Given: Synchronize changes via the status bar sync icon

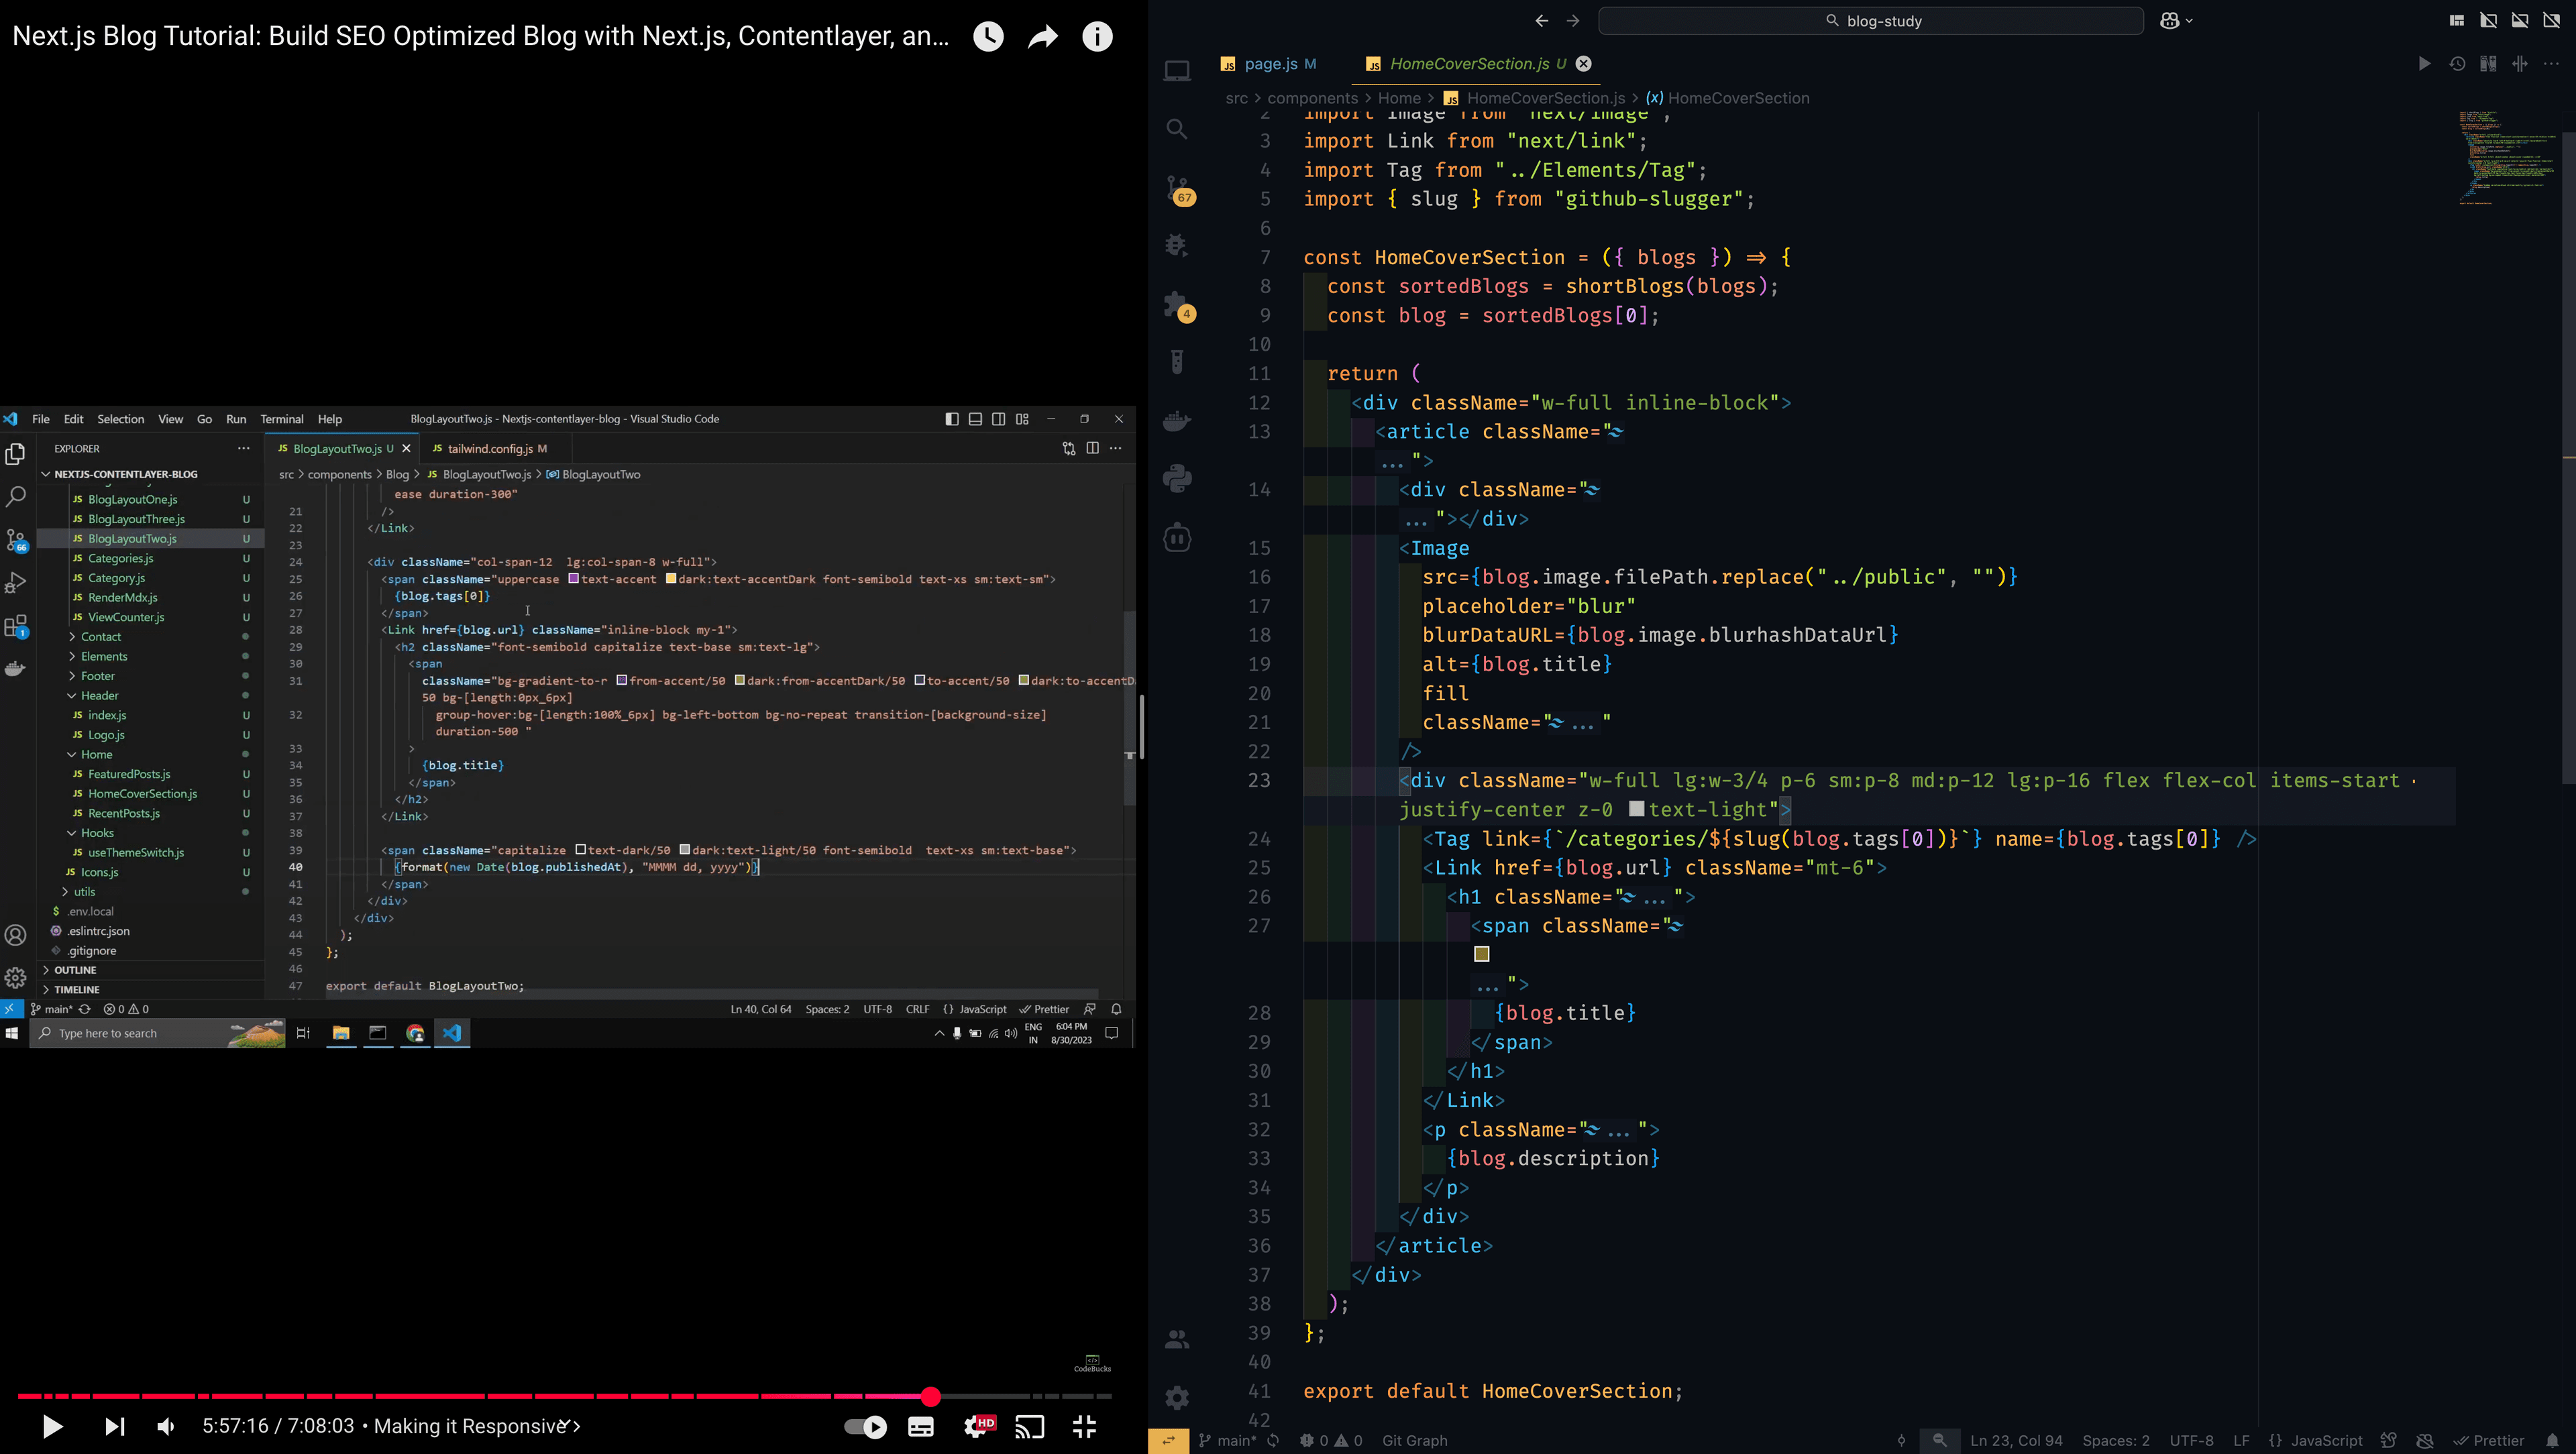Looking at the screenshot, I should [x=1273, y=1441].
